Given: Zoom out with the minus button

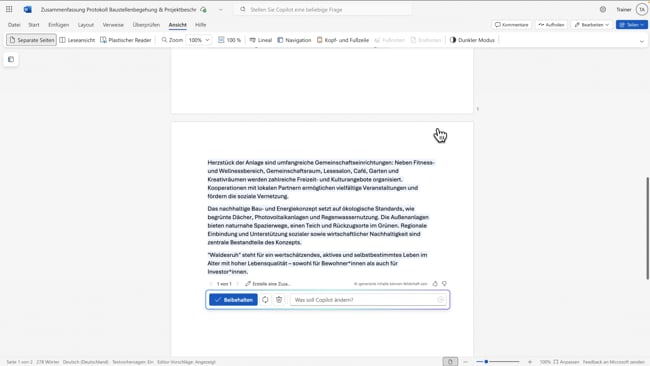Looking at the screenshot, I should click(466, 362).
